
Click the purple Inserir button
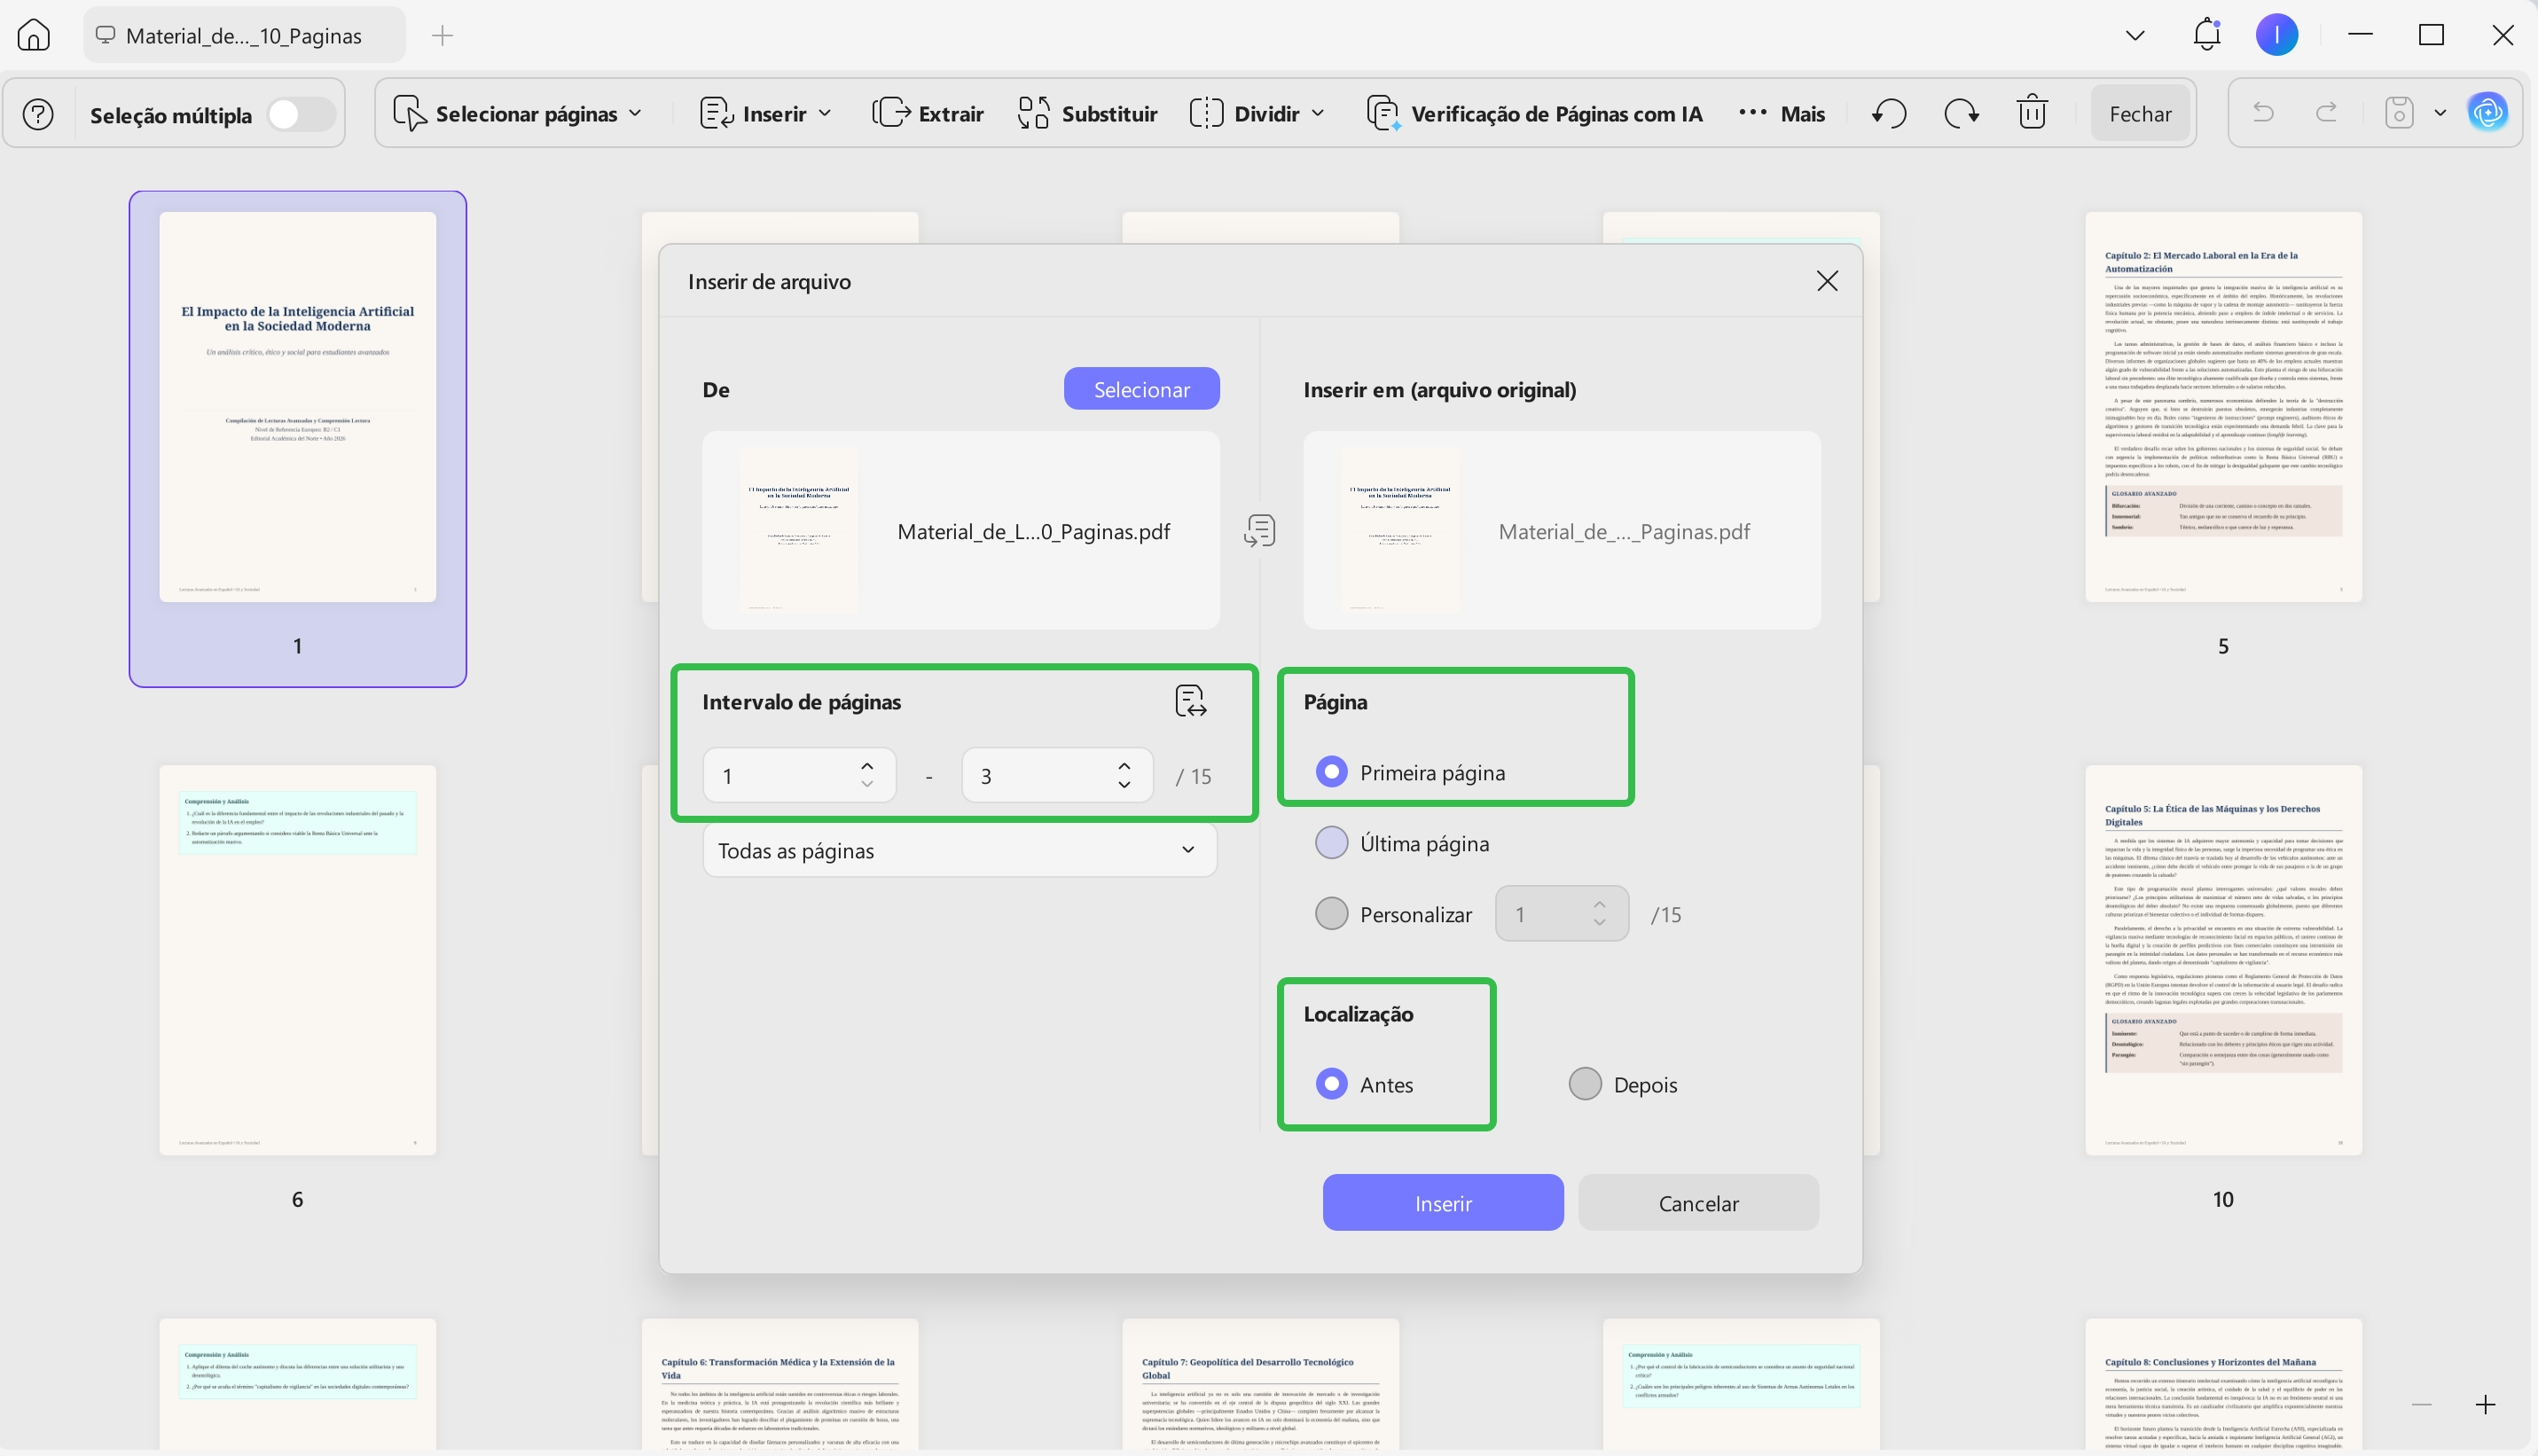1443,1203
